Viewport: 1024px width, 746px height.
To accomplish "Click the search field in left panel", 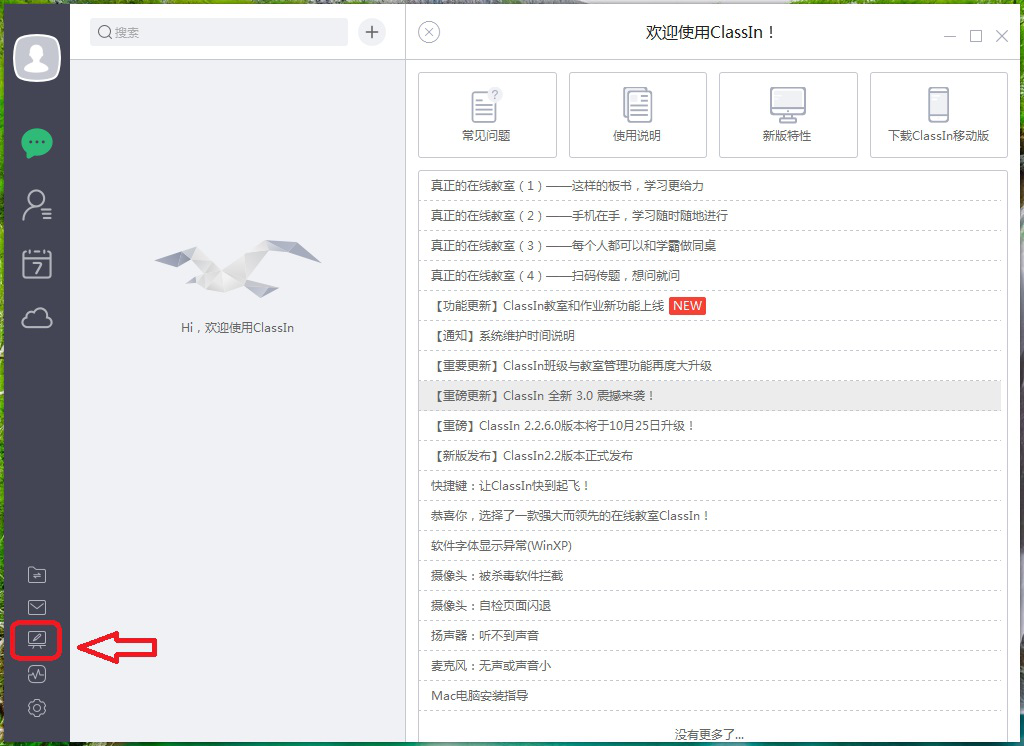I will click(x=219, y=32).
